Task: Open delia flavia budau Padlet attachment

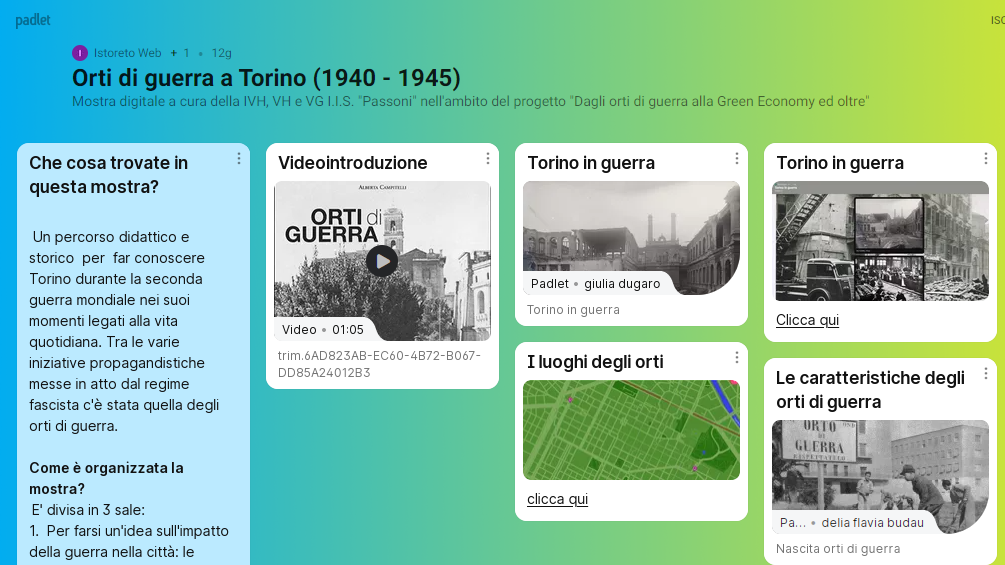Action: coord(880,477)
